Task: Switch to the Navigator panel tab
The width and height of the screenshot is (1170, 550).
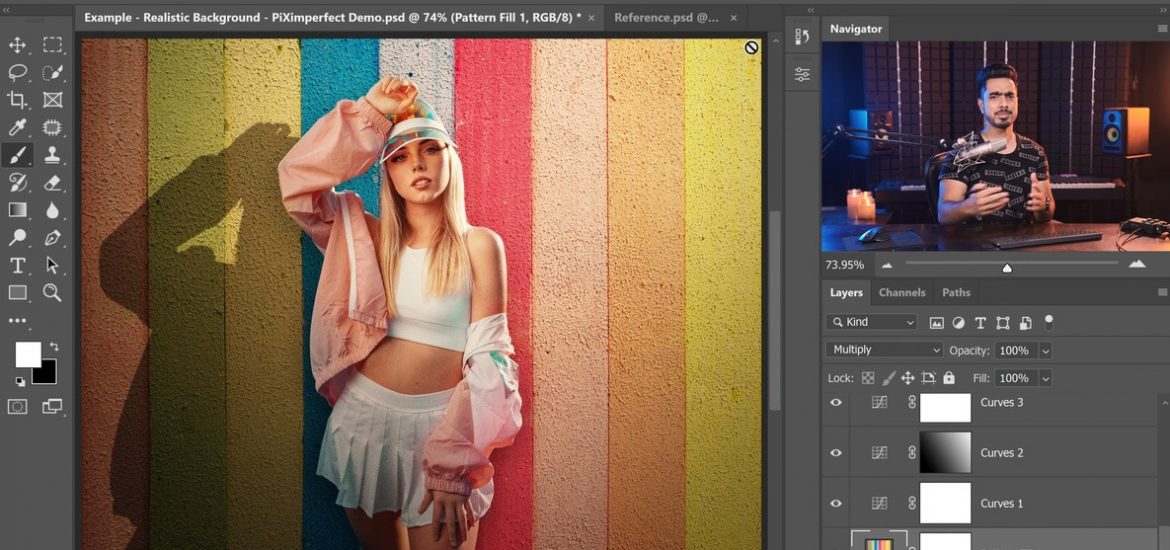Action: point(856,29)
